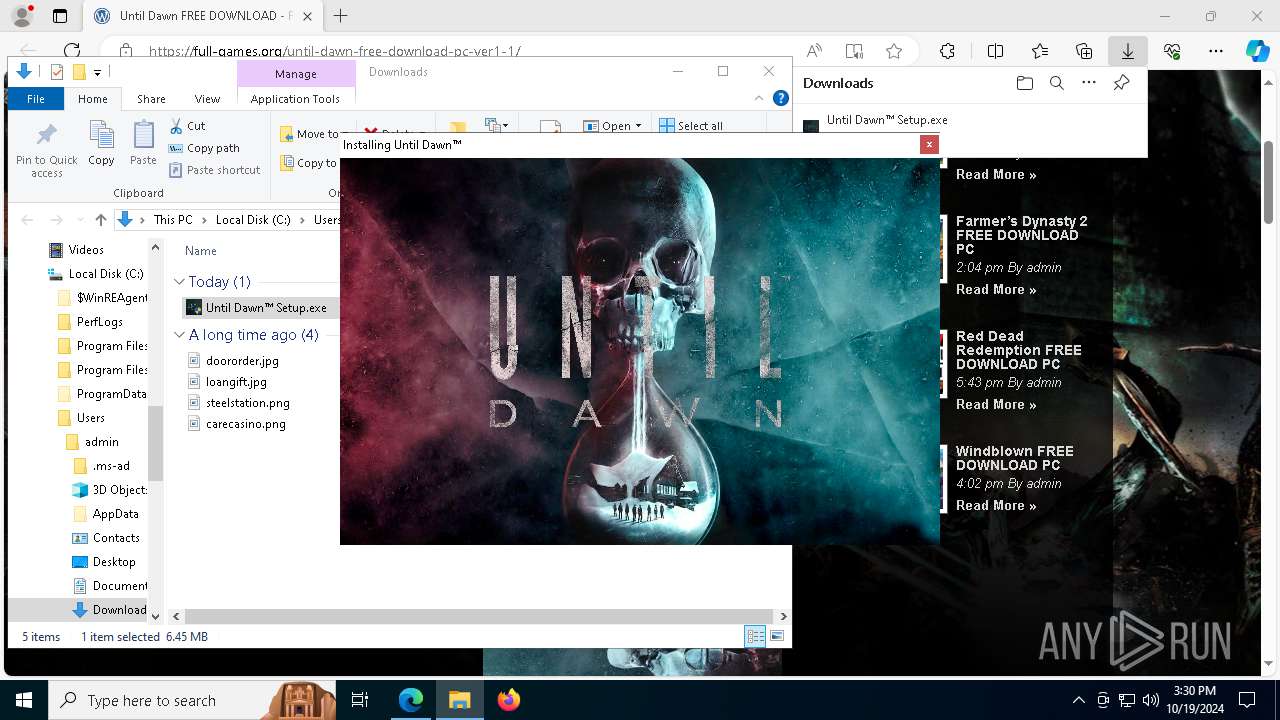Open Edge Collections icon
The image size is (1280, 720).
click(1084, 51)
